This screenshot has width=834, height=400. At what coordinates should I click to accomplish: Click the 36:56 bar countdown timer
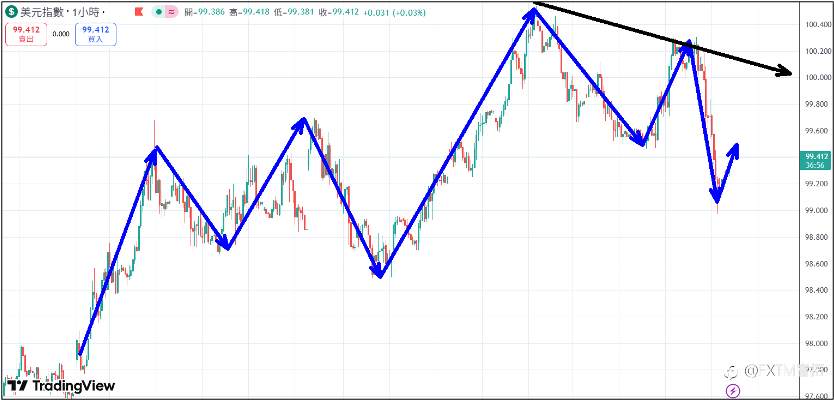(x=817, y=165)
